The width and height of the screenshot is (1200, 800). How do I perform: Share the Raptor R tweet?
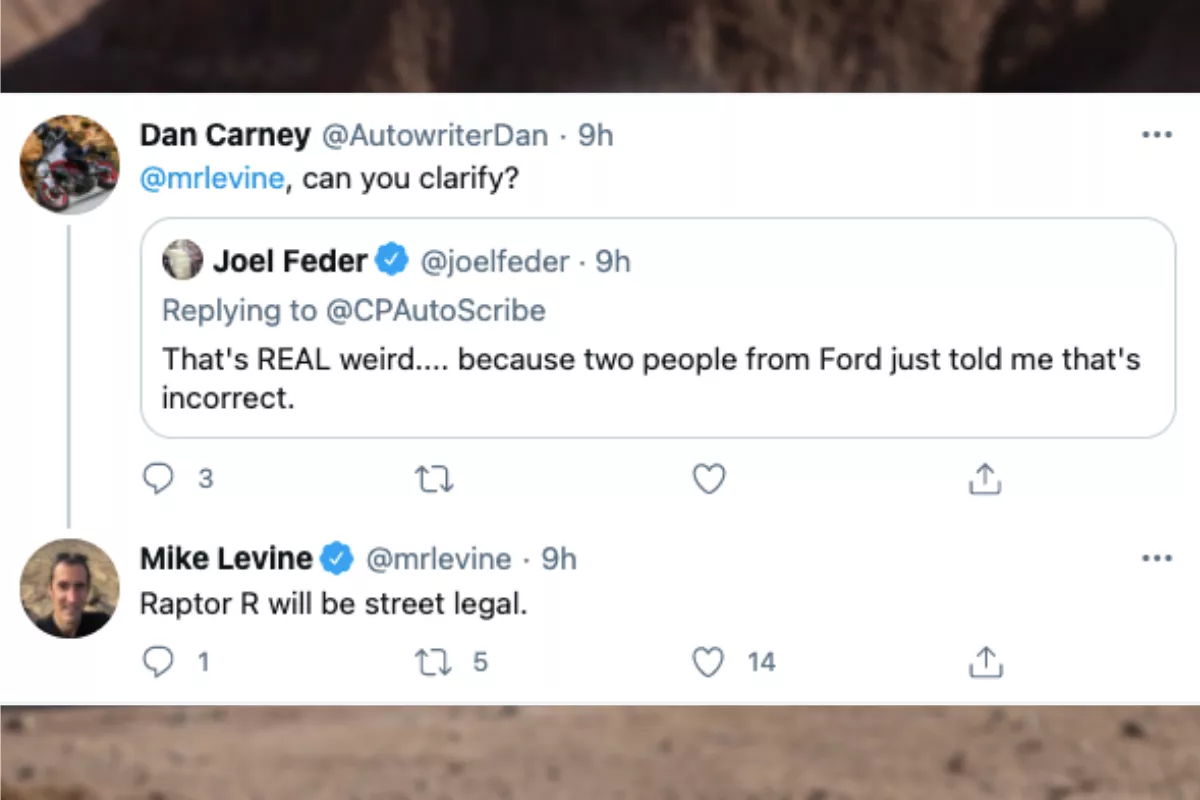985,662
